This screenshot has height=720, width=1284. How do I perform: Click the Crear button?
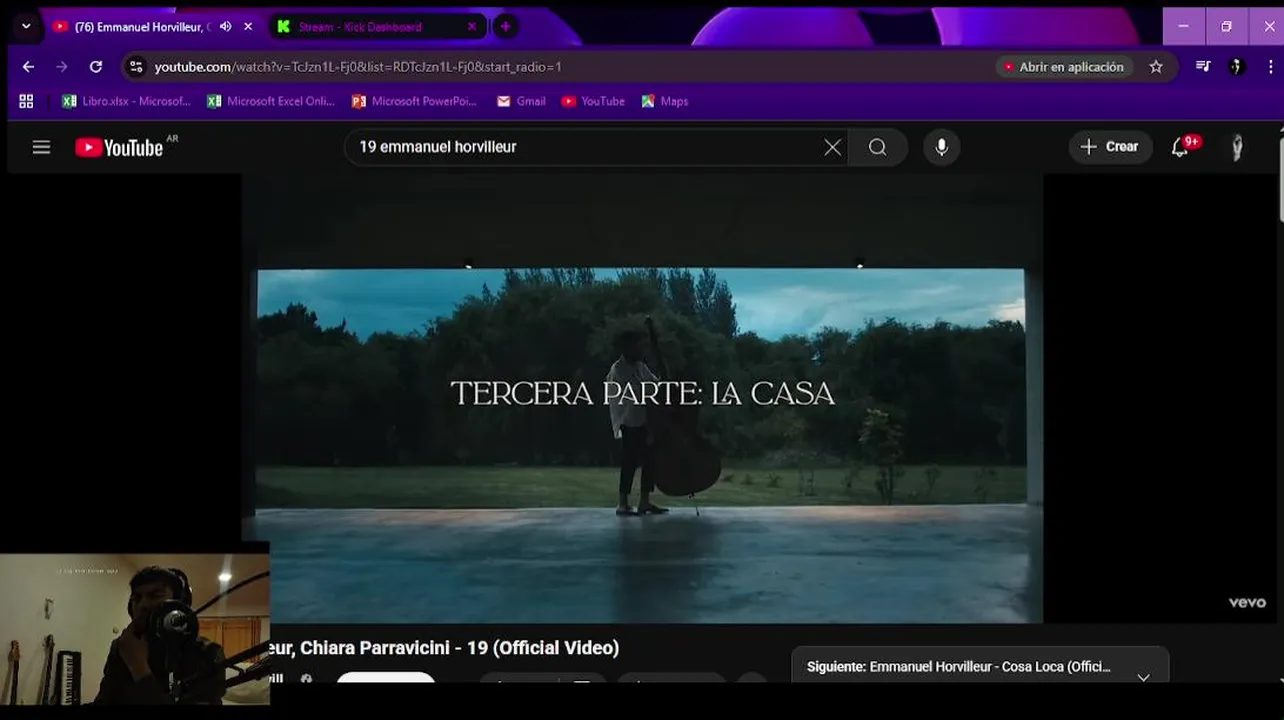1110,147
